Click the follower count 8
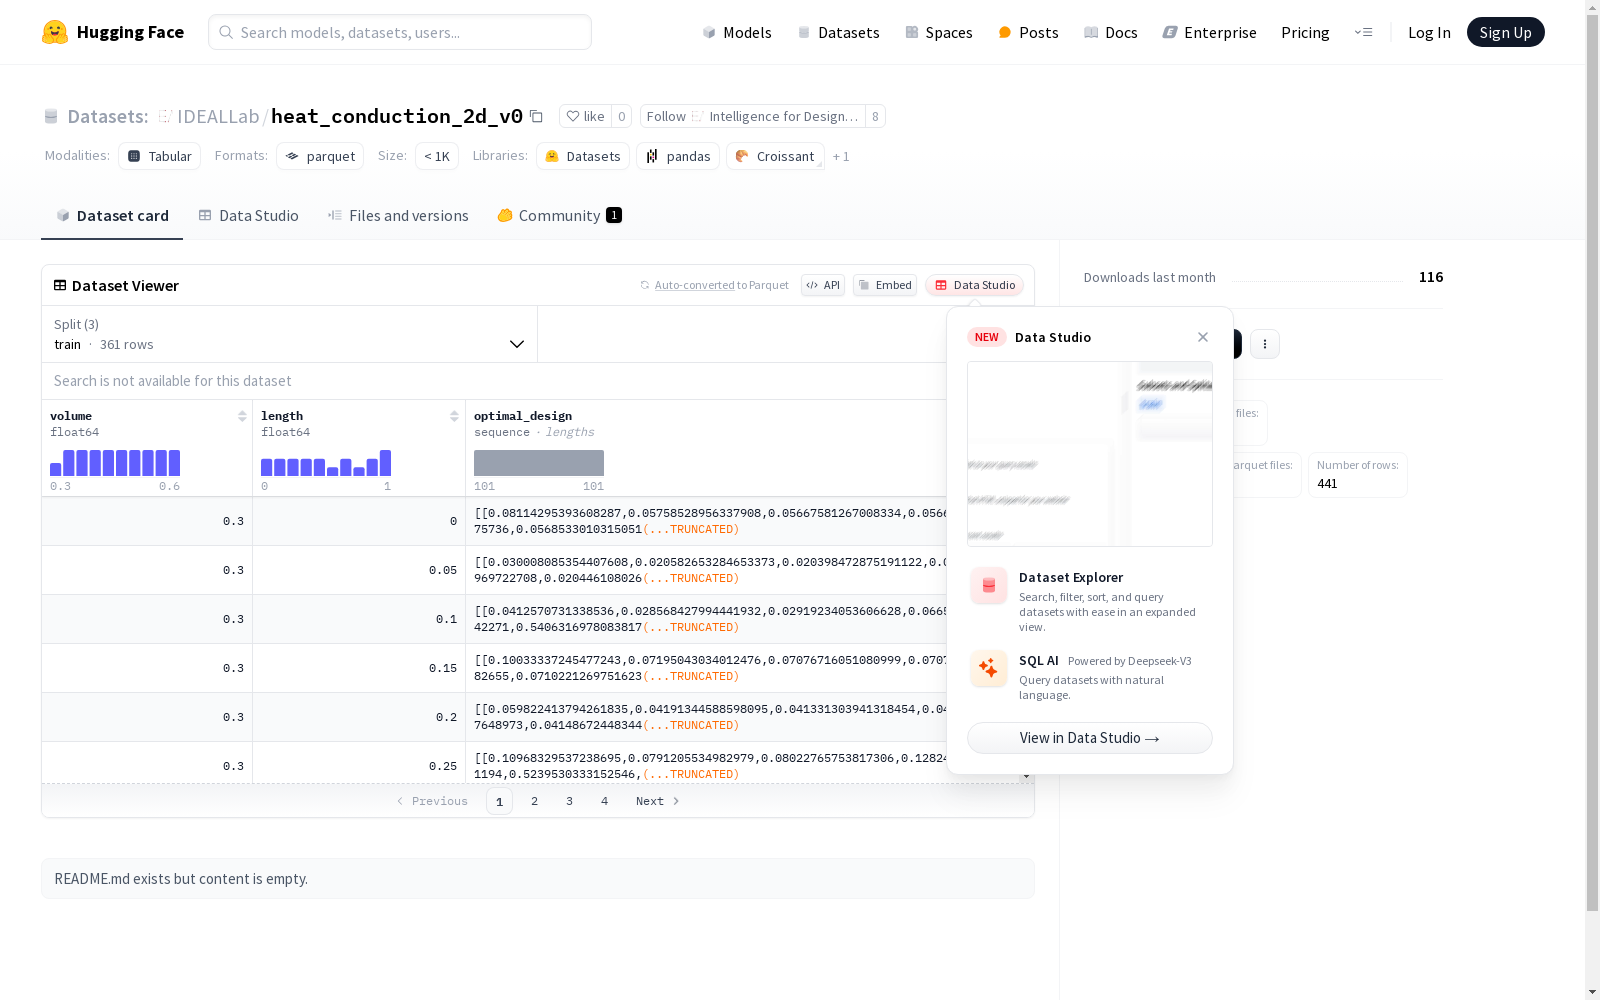The width and height of the screenshot is (1600, 1000). click(x=875, y=116)
